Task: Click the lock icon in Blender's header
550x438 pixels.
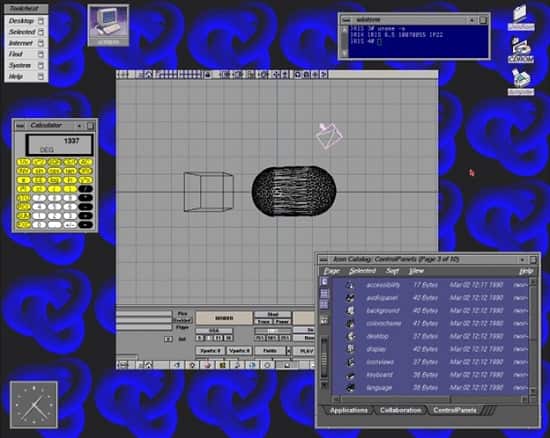Action: point(208,74)
